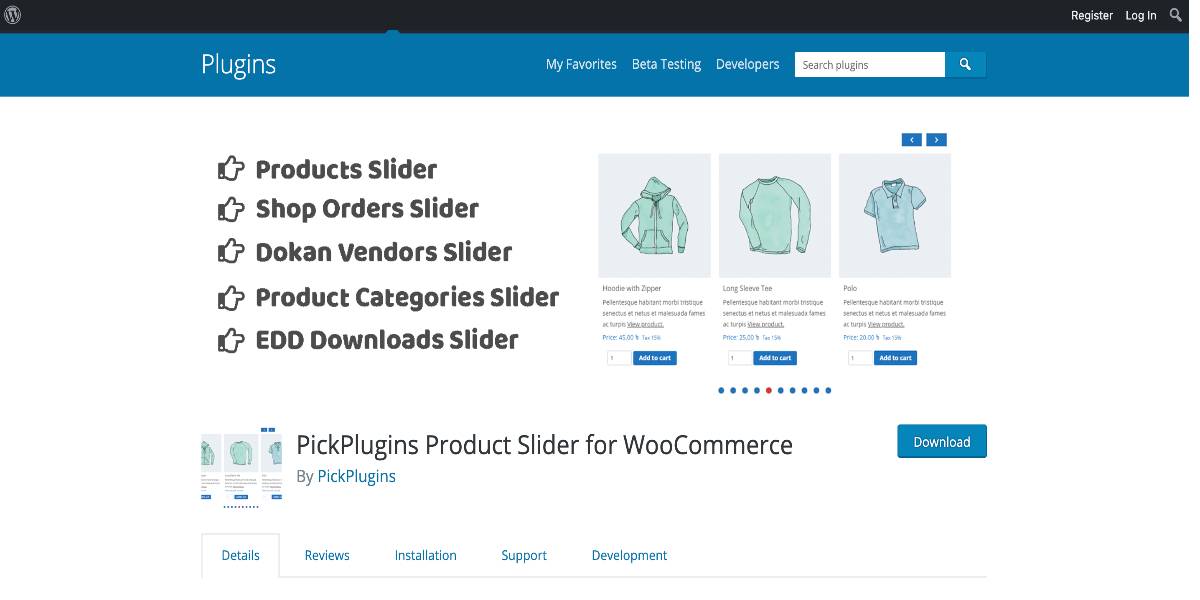Image resolution: width=1200 pixels, height=600 pixels.
Task: Switch to the Reviews tab
Action: (327, 555)
